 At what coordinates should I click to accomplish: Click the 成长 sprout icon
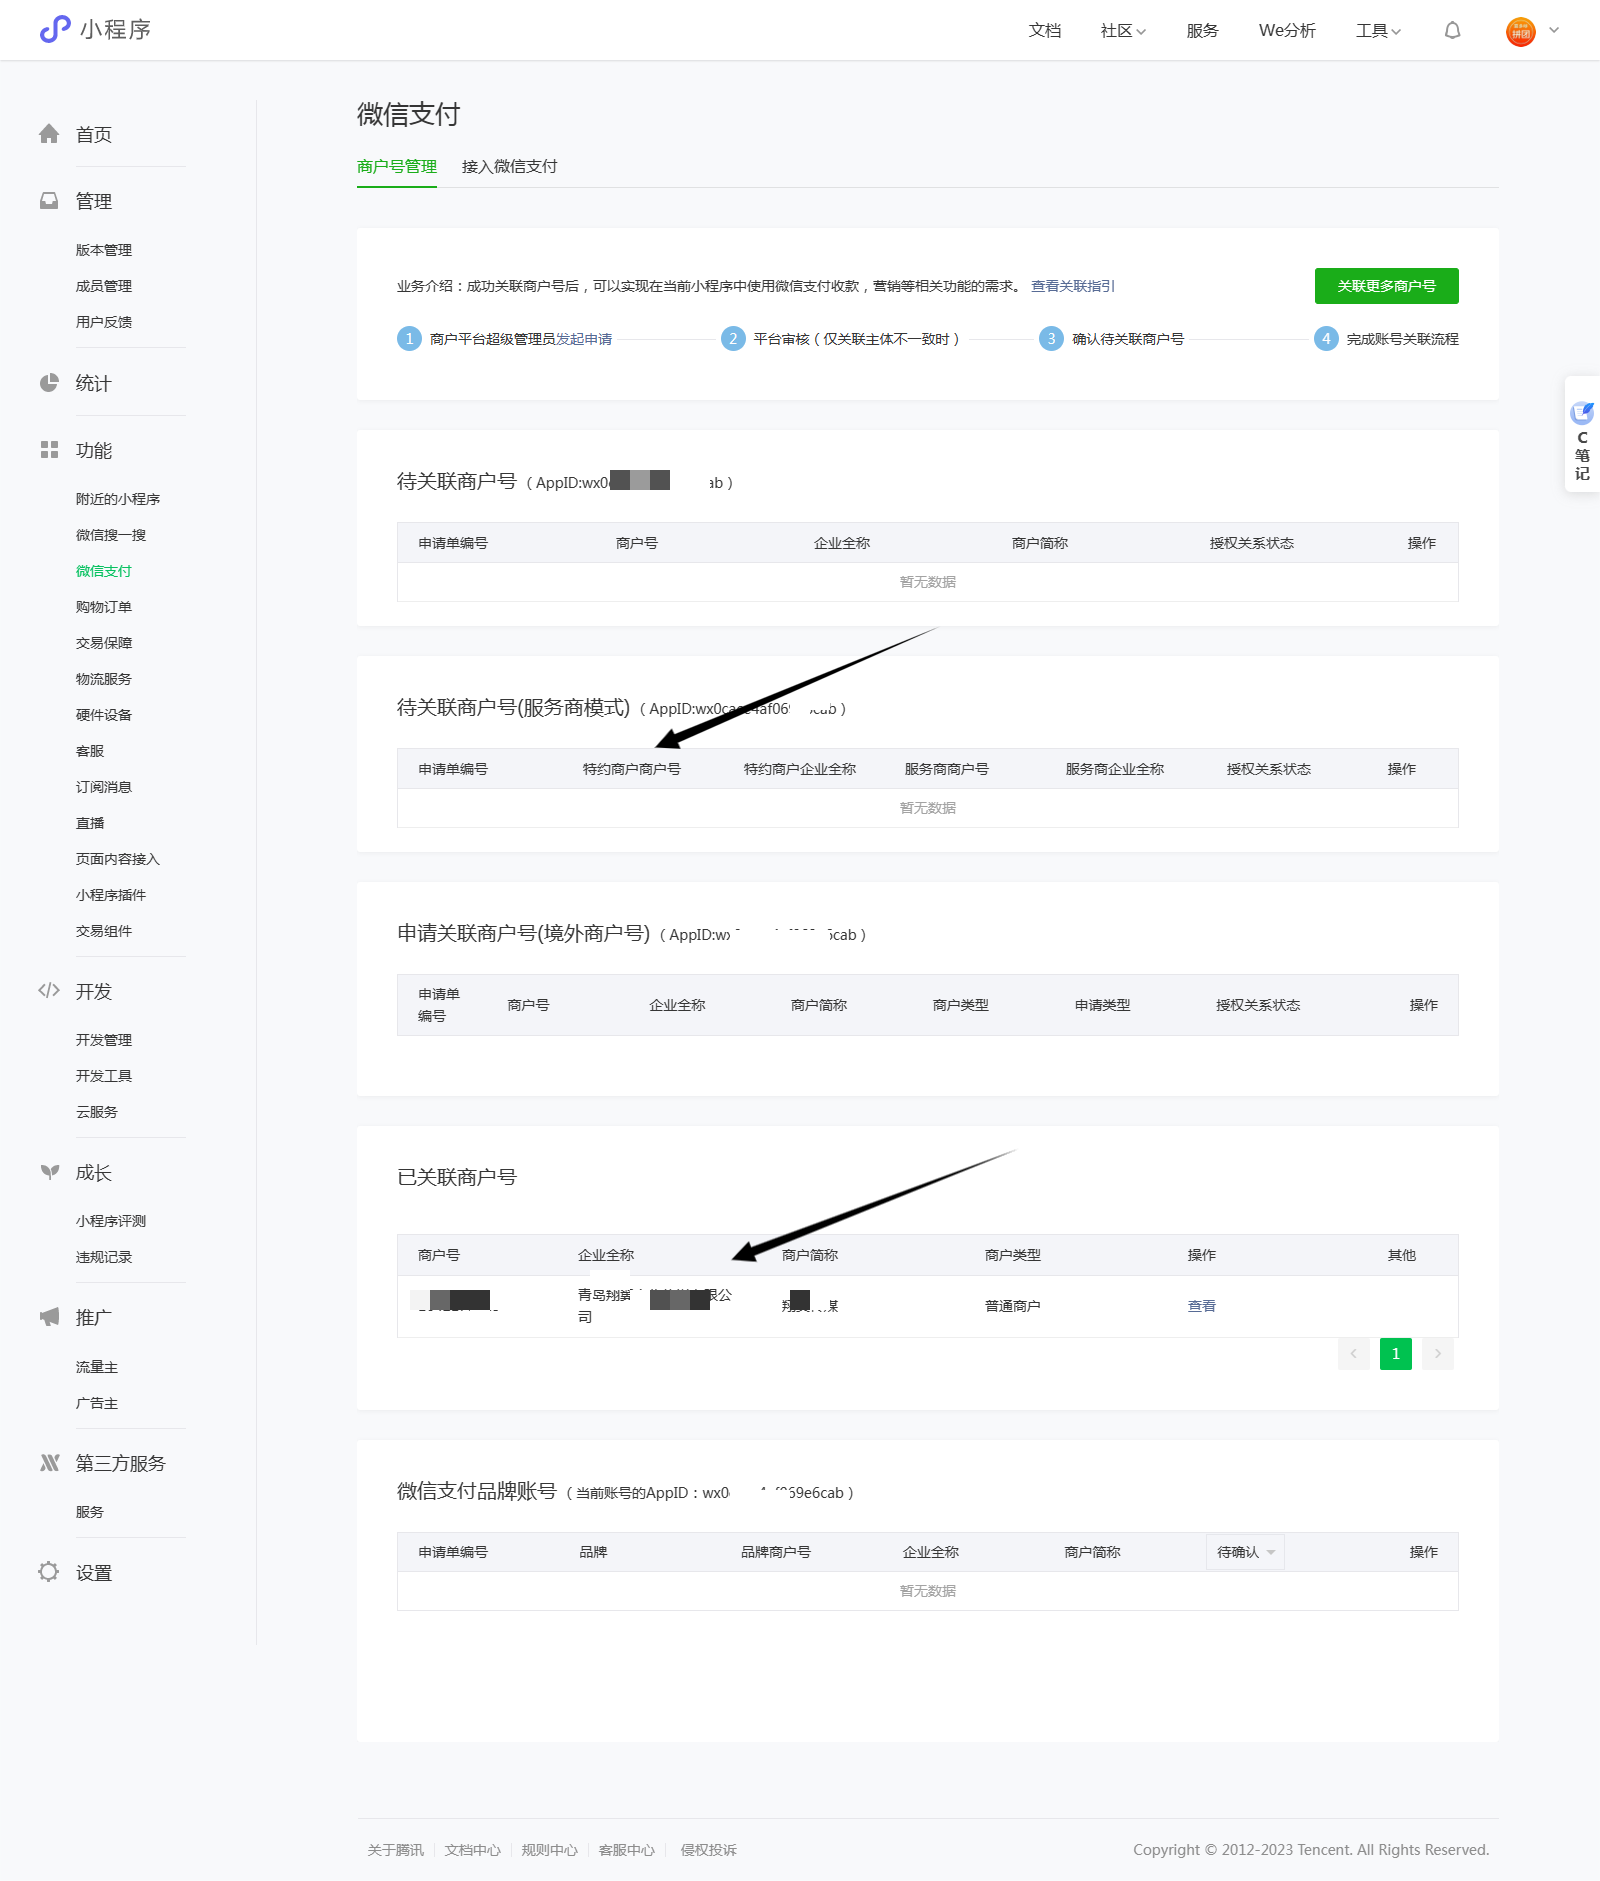pyautogui.click(x=49, y=1172)
